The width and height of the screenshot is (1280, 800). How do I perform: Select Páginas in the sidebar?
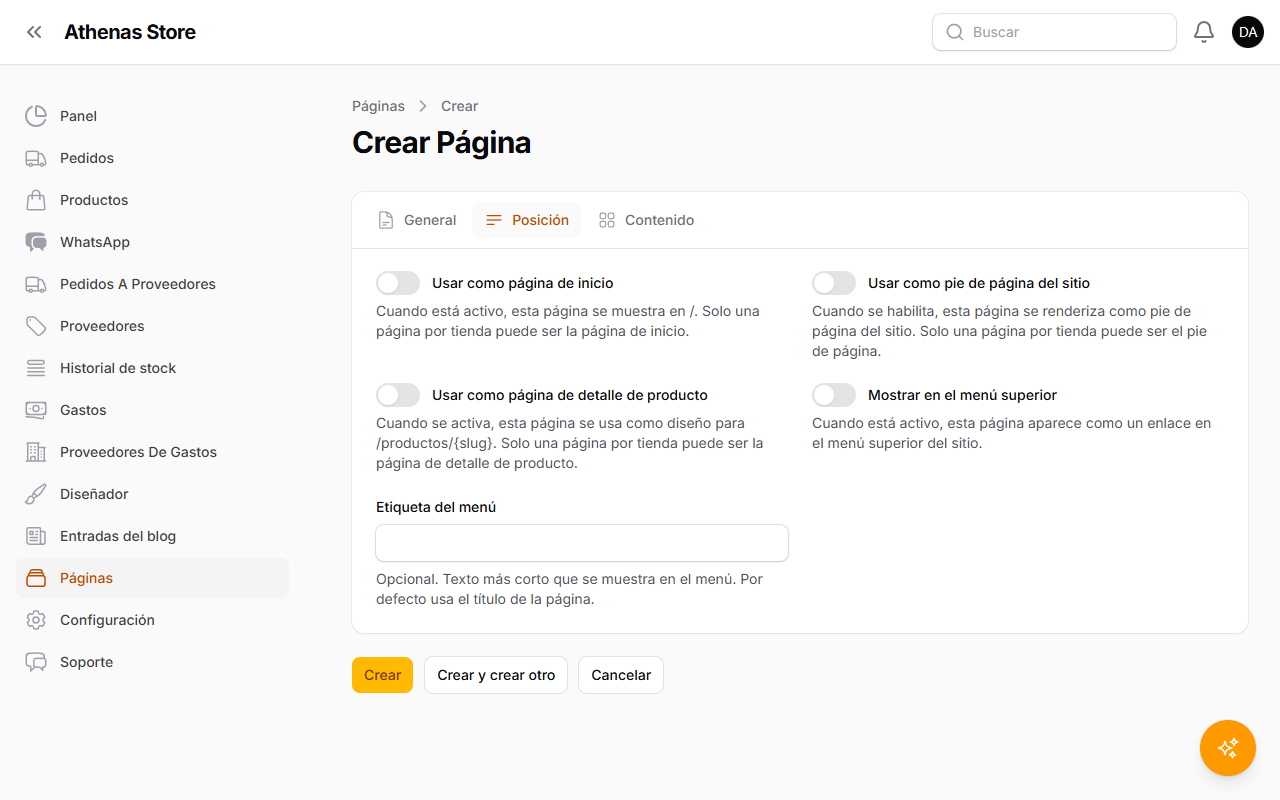point(152,578)
